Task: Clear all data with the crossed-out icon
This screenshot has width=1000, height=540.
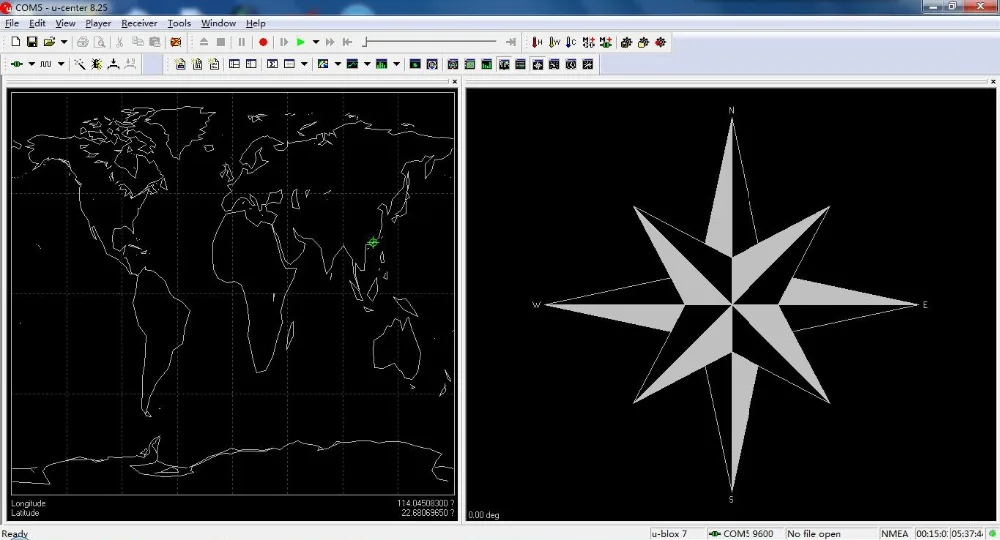Action: (175, 42)
